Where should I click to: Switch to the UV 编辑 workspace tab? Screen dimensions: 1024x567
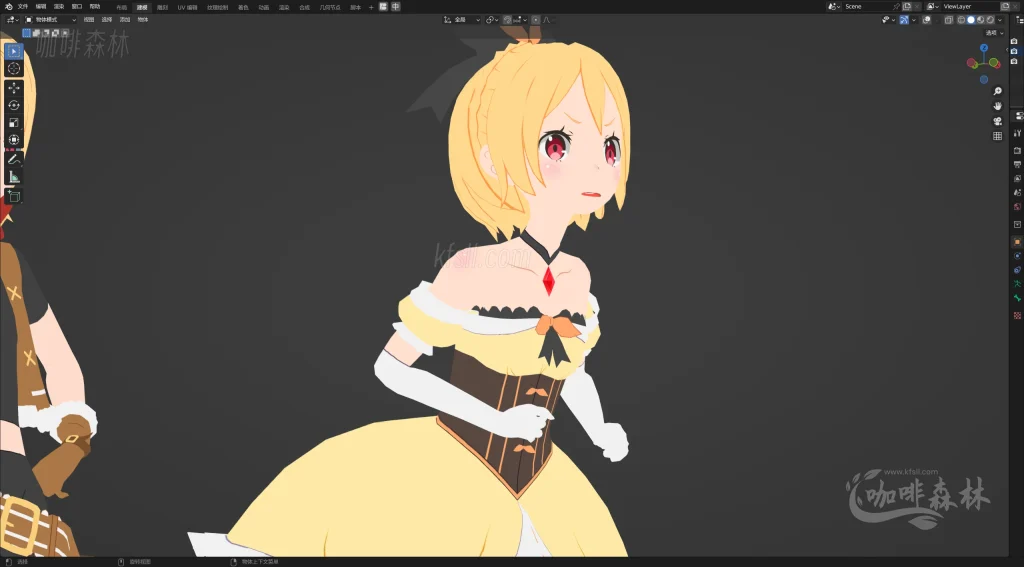click(x=187, y=7)
